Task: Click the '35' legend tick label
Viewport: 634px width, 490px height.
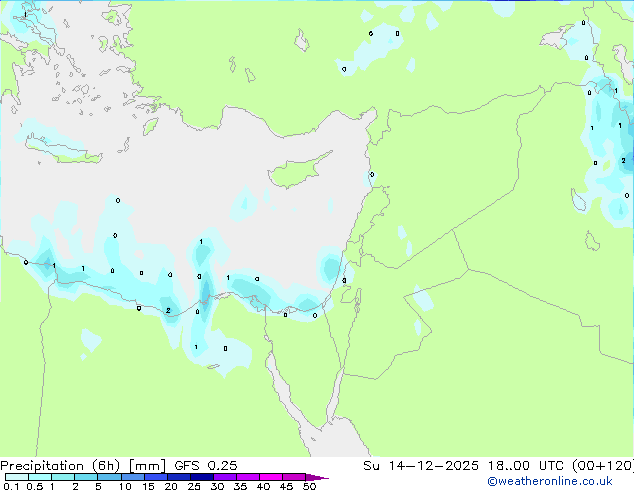Action: [x=240, y=486]
